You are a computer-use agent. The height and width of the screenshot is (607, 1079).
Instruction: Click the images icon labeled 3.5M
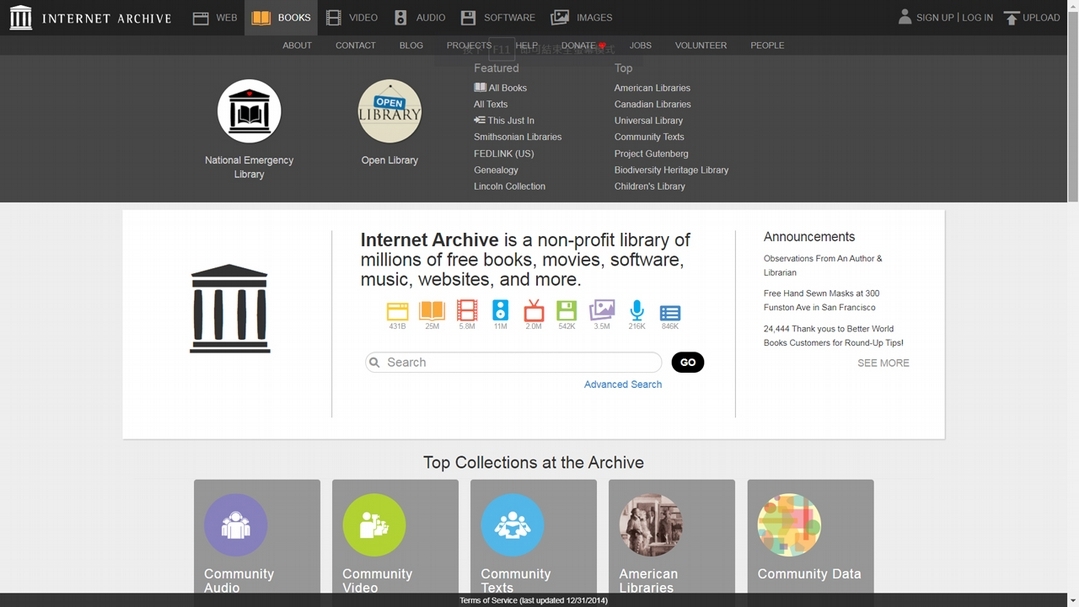pyautogui.click(x=601, y=310)
